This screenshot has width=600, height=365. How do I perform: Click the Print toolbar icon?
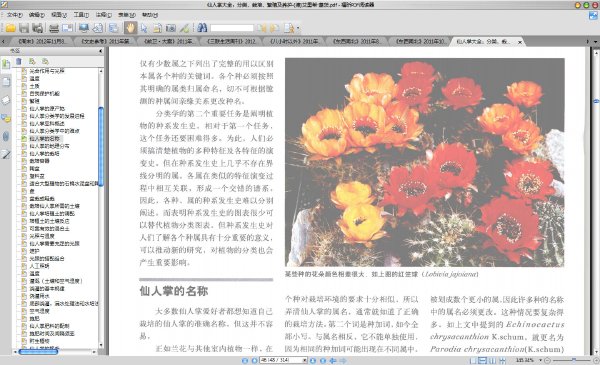54,28
